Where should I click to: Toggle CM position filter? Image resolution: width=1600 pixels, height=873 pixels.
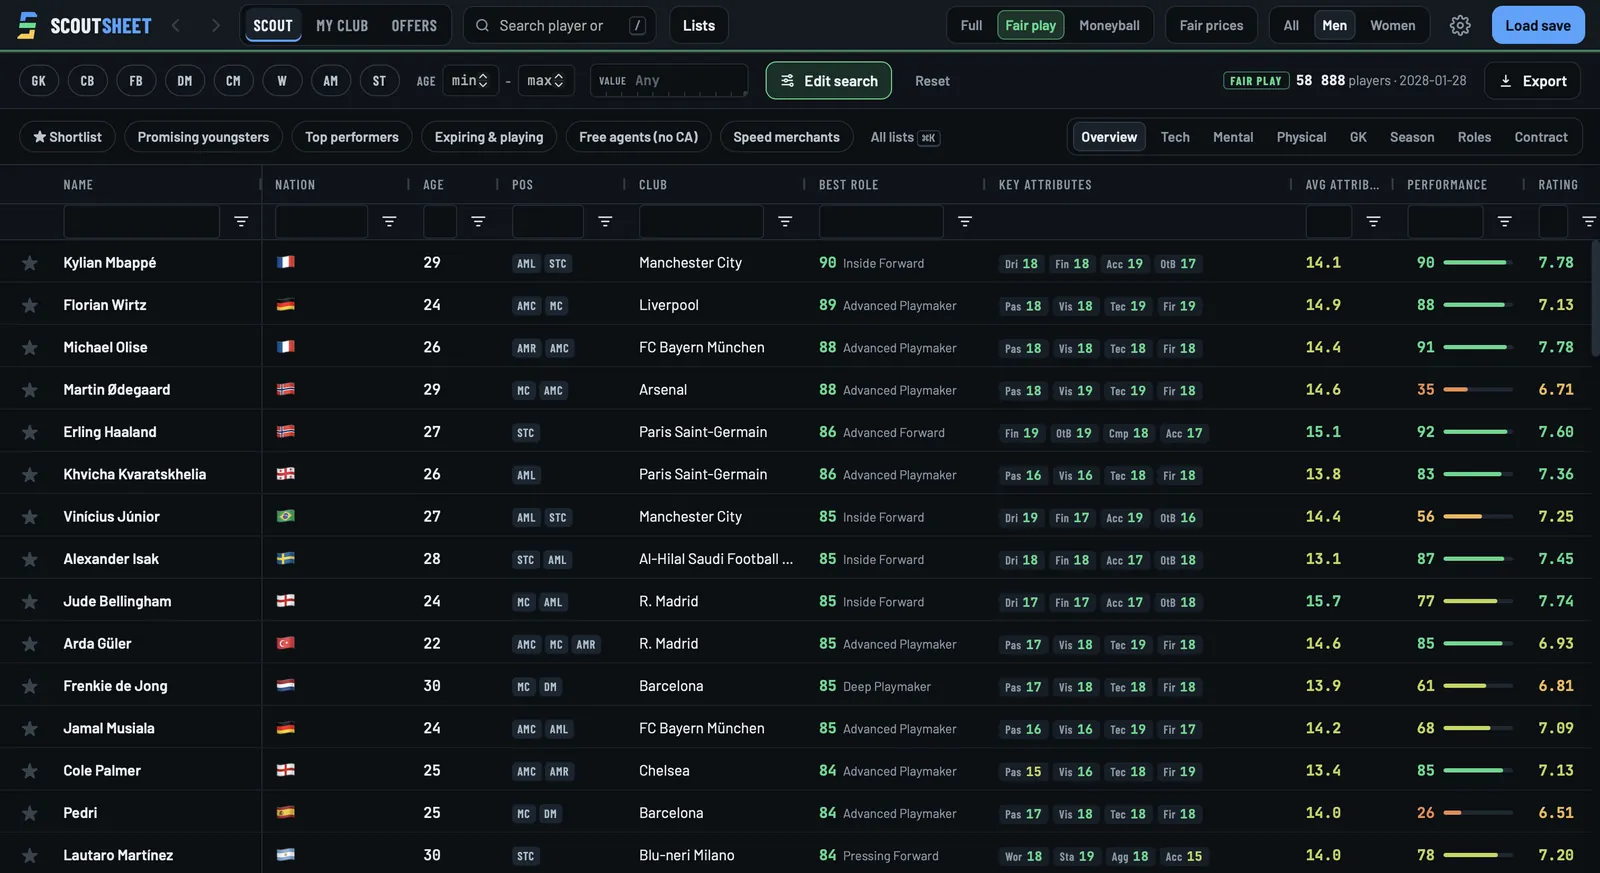(x=233, y=81)
